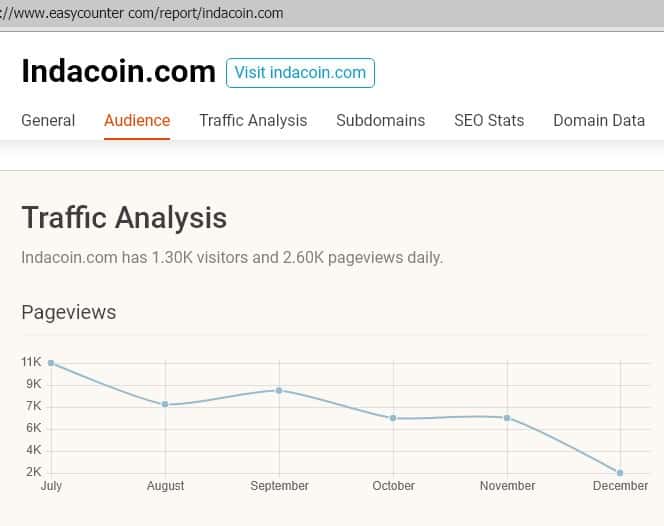Screen dimensions: 664x526
Task: Open the SEO Stats tab
Action: [x=489, y=120]
